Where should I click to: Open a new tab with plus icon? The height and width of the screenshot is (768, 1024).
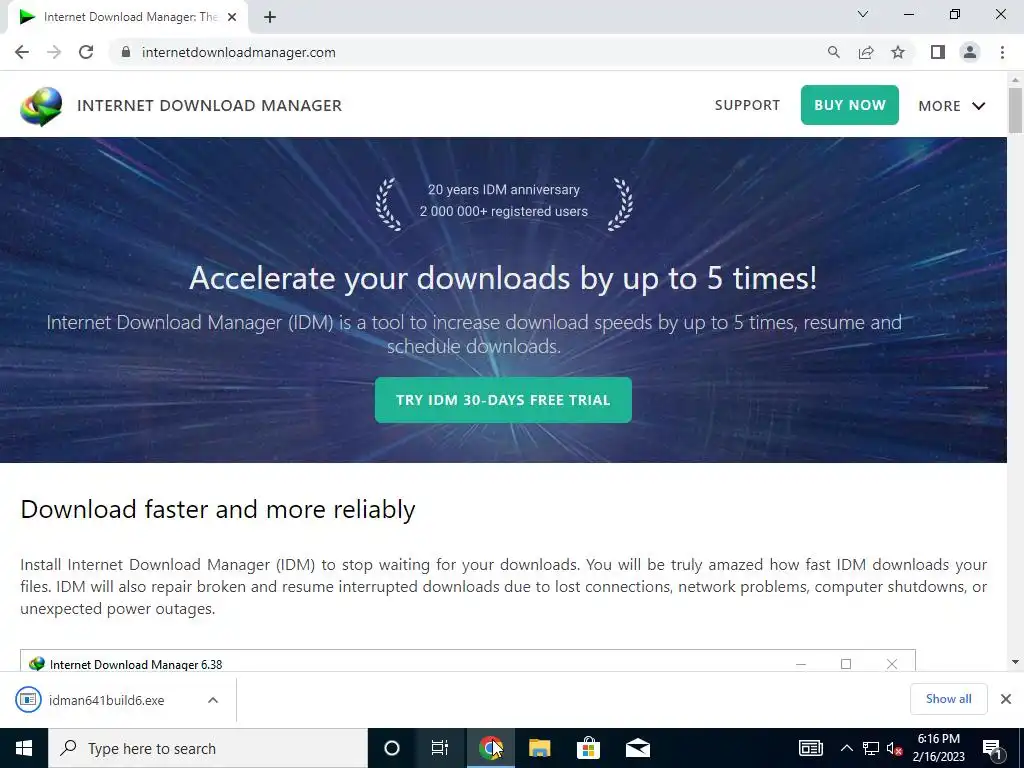(x=270, y=17)
